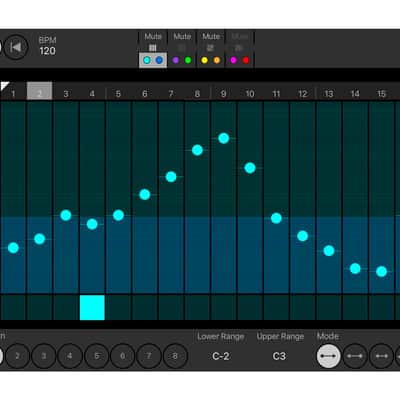This screenshot has width=400, height=400.
Task: Click the note dot in step 10 column
Action: click(250, 168)
